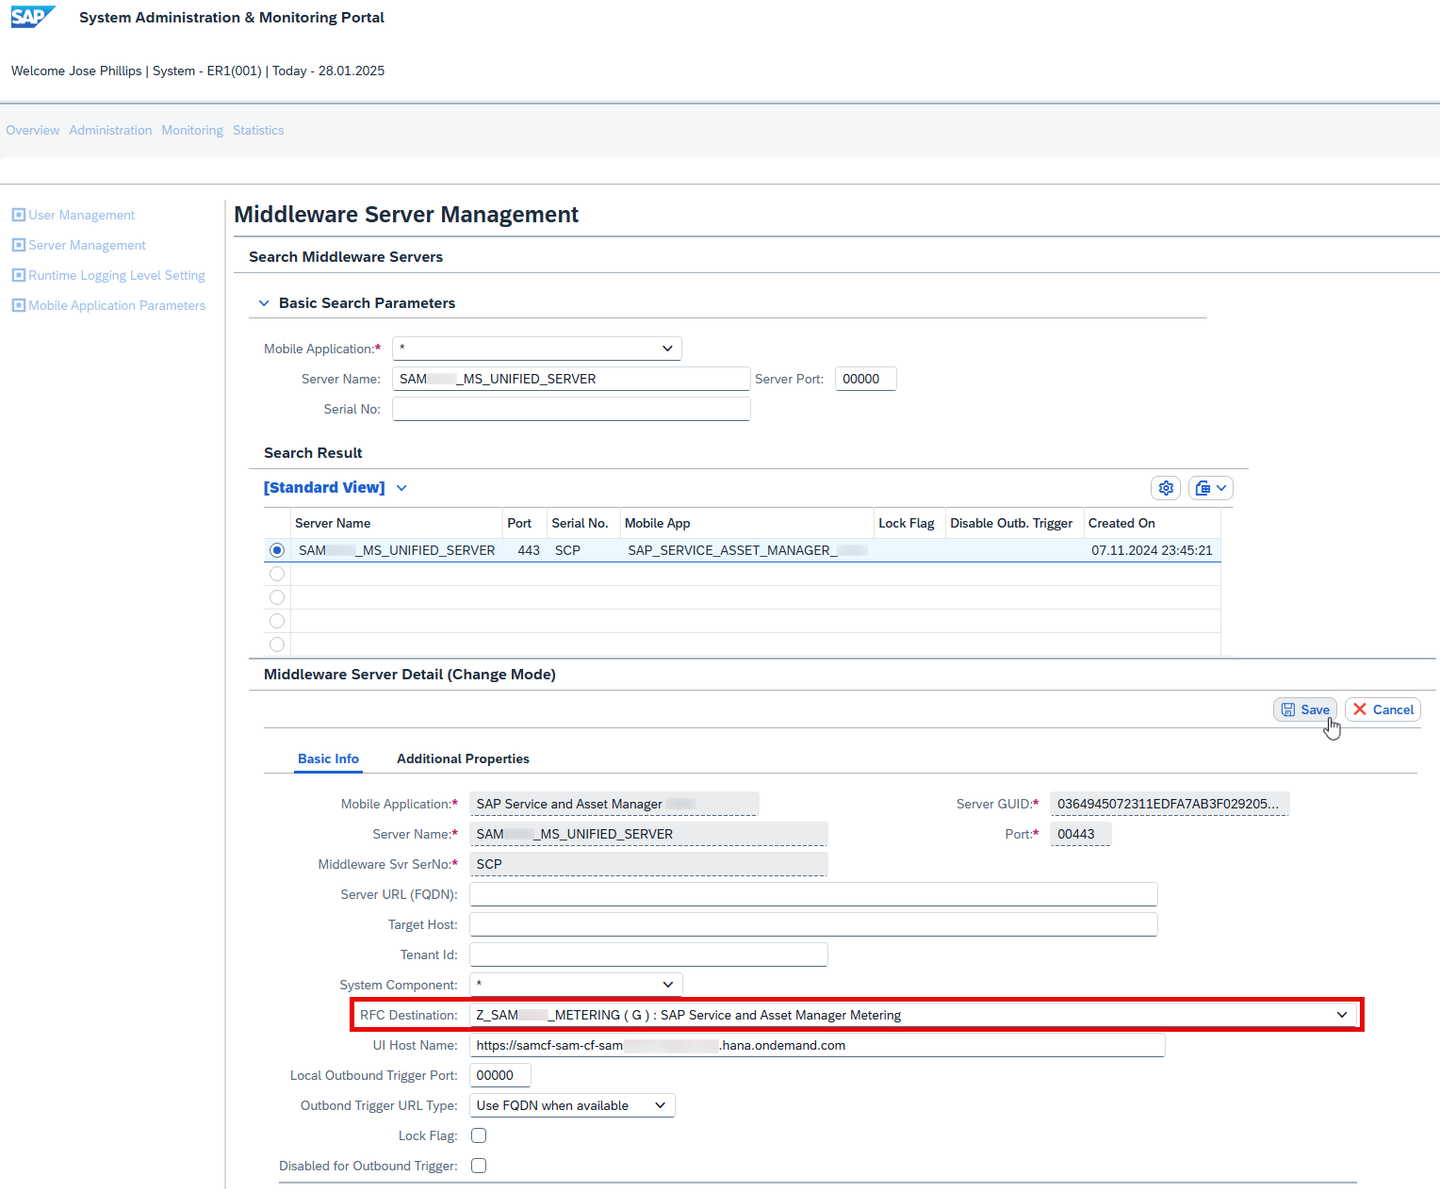Click the Serial No search field
The height and width of the screenshot is (1189, 1440).
point(571,409)
